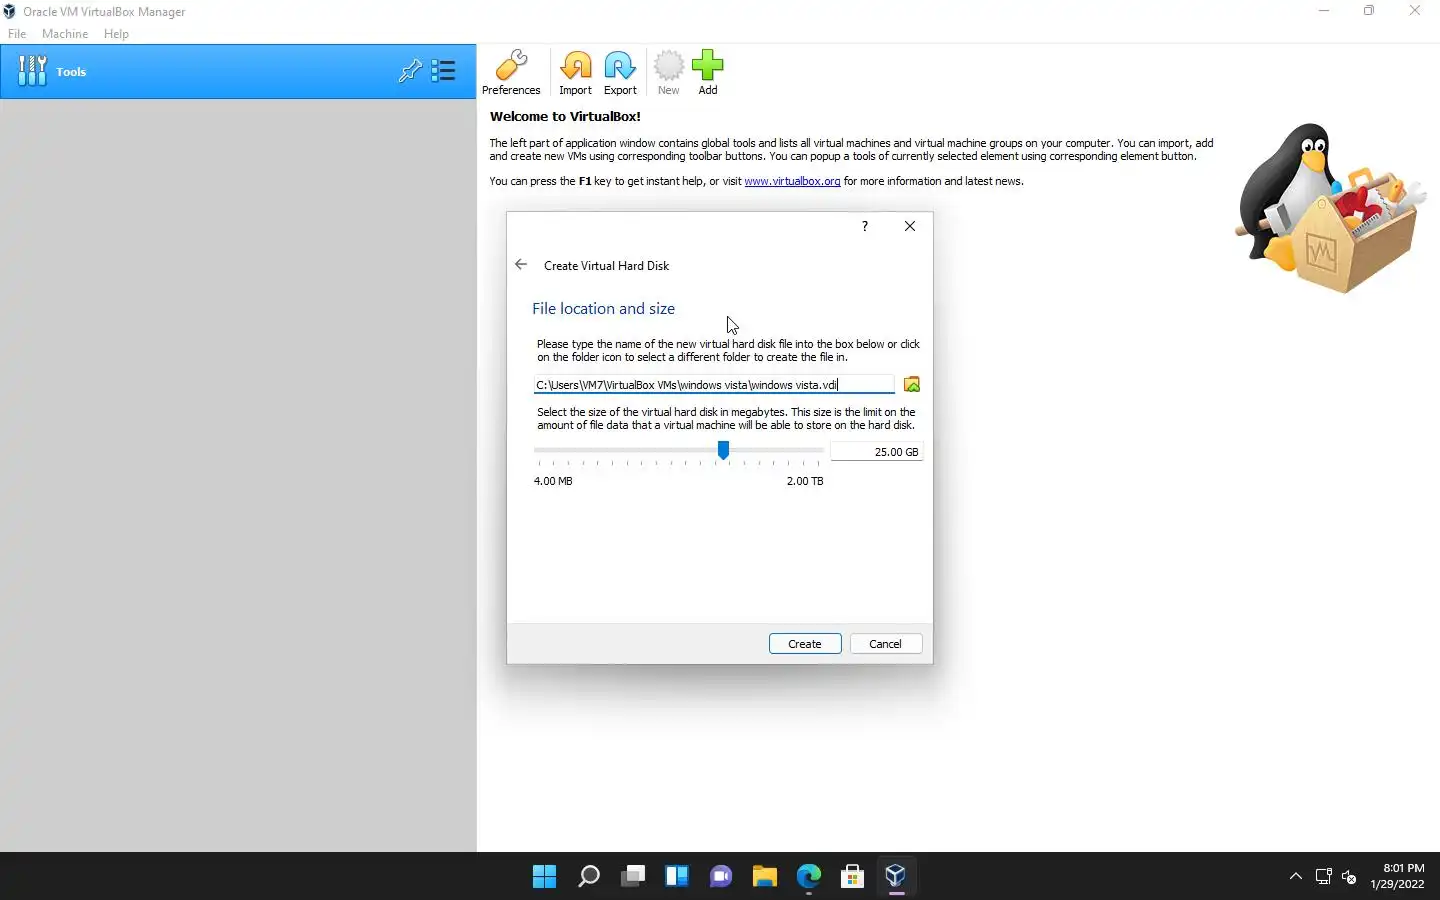Image resolution: width=1440 pixels, height=900 pixels.
Task: Launch Microsoft Edge from the taskbar
Action: [809, 877]
